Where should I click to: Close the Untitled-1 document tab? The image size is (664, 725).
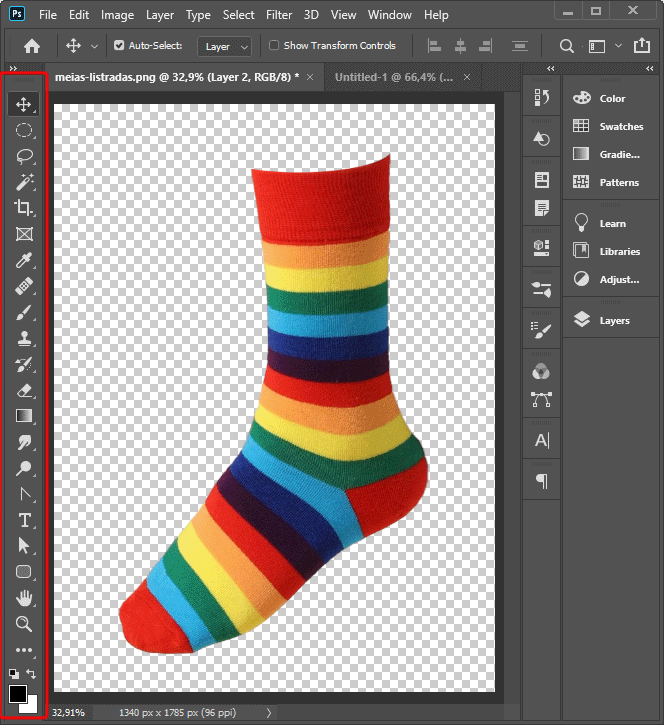click(x=467, y=77)
